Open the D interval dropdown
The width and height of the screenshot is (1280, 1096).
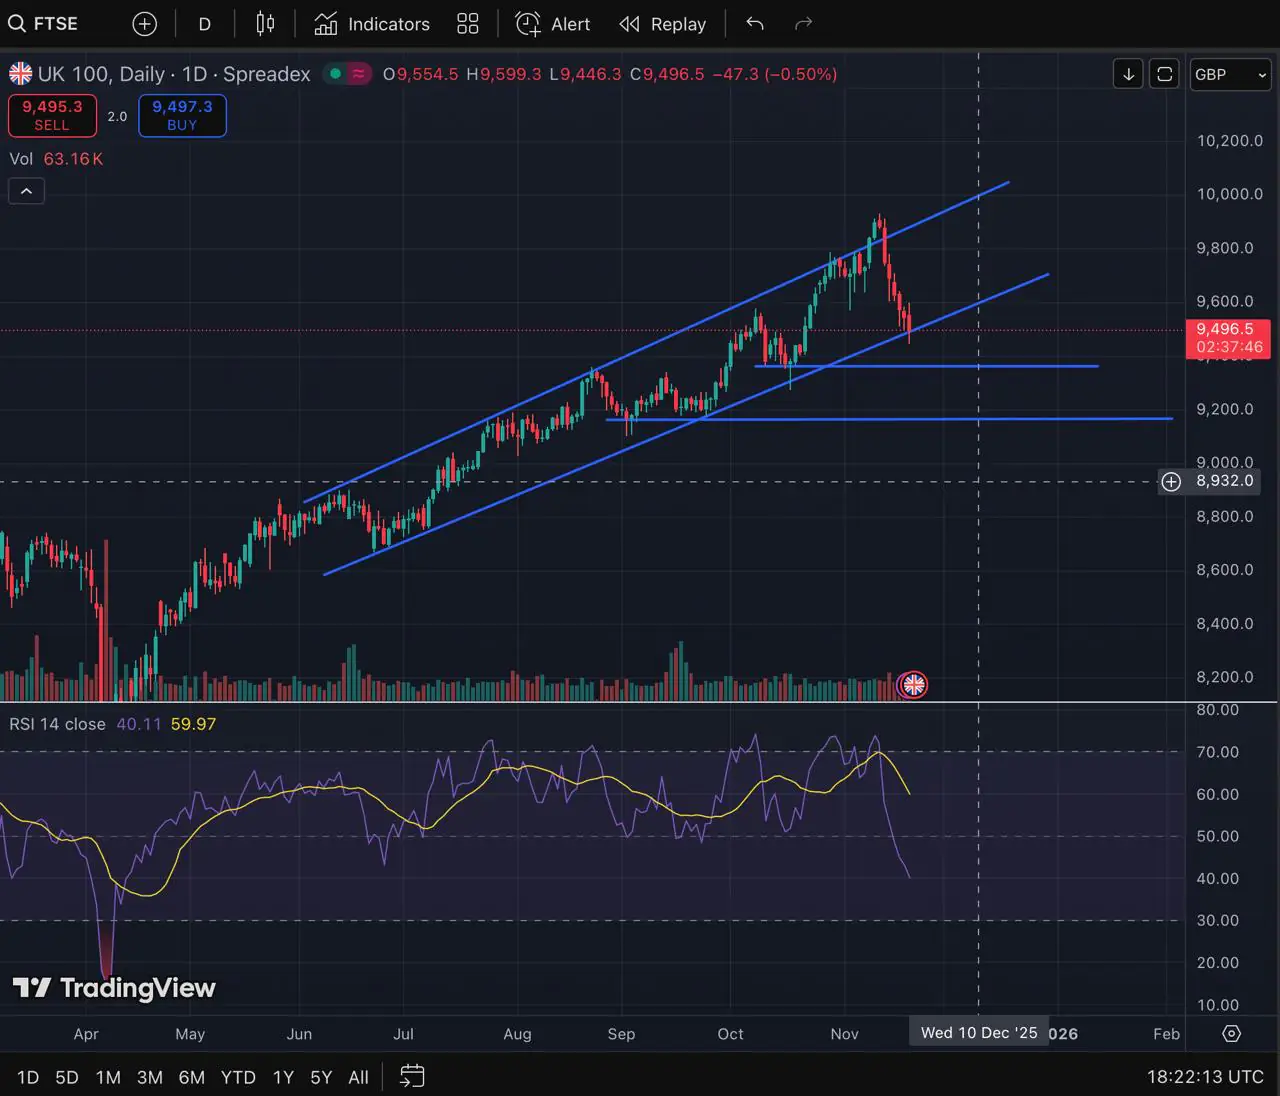coord(205,24)
